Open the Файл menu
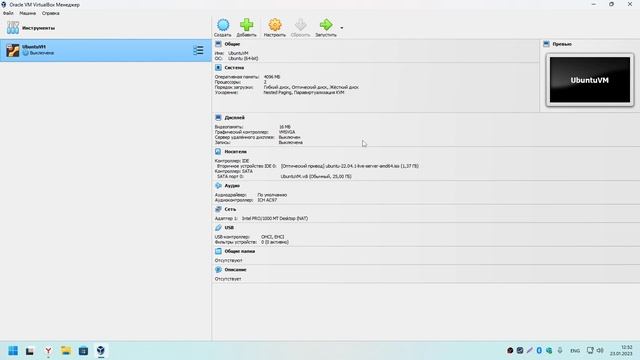The height and width of the screenshot is (360, 640). coord(8,13)
